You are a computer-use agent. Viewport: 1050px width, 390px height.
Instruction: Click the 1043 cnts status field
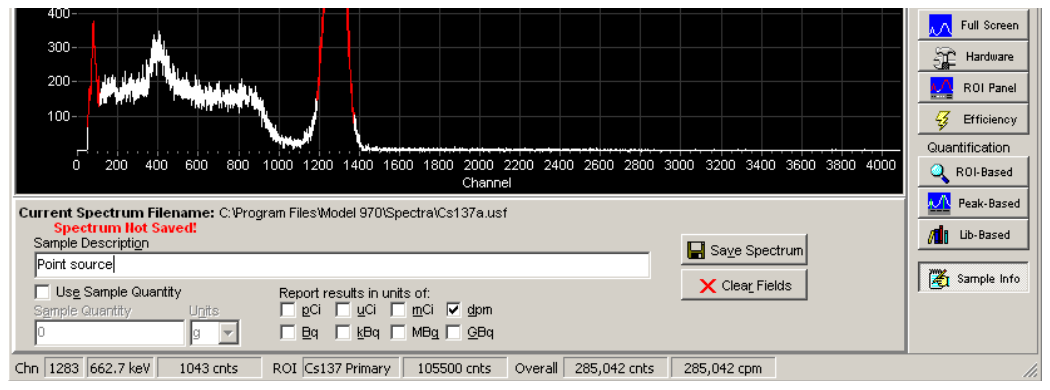point(210,368)
